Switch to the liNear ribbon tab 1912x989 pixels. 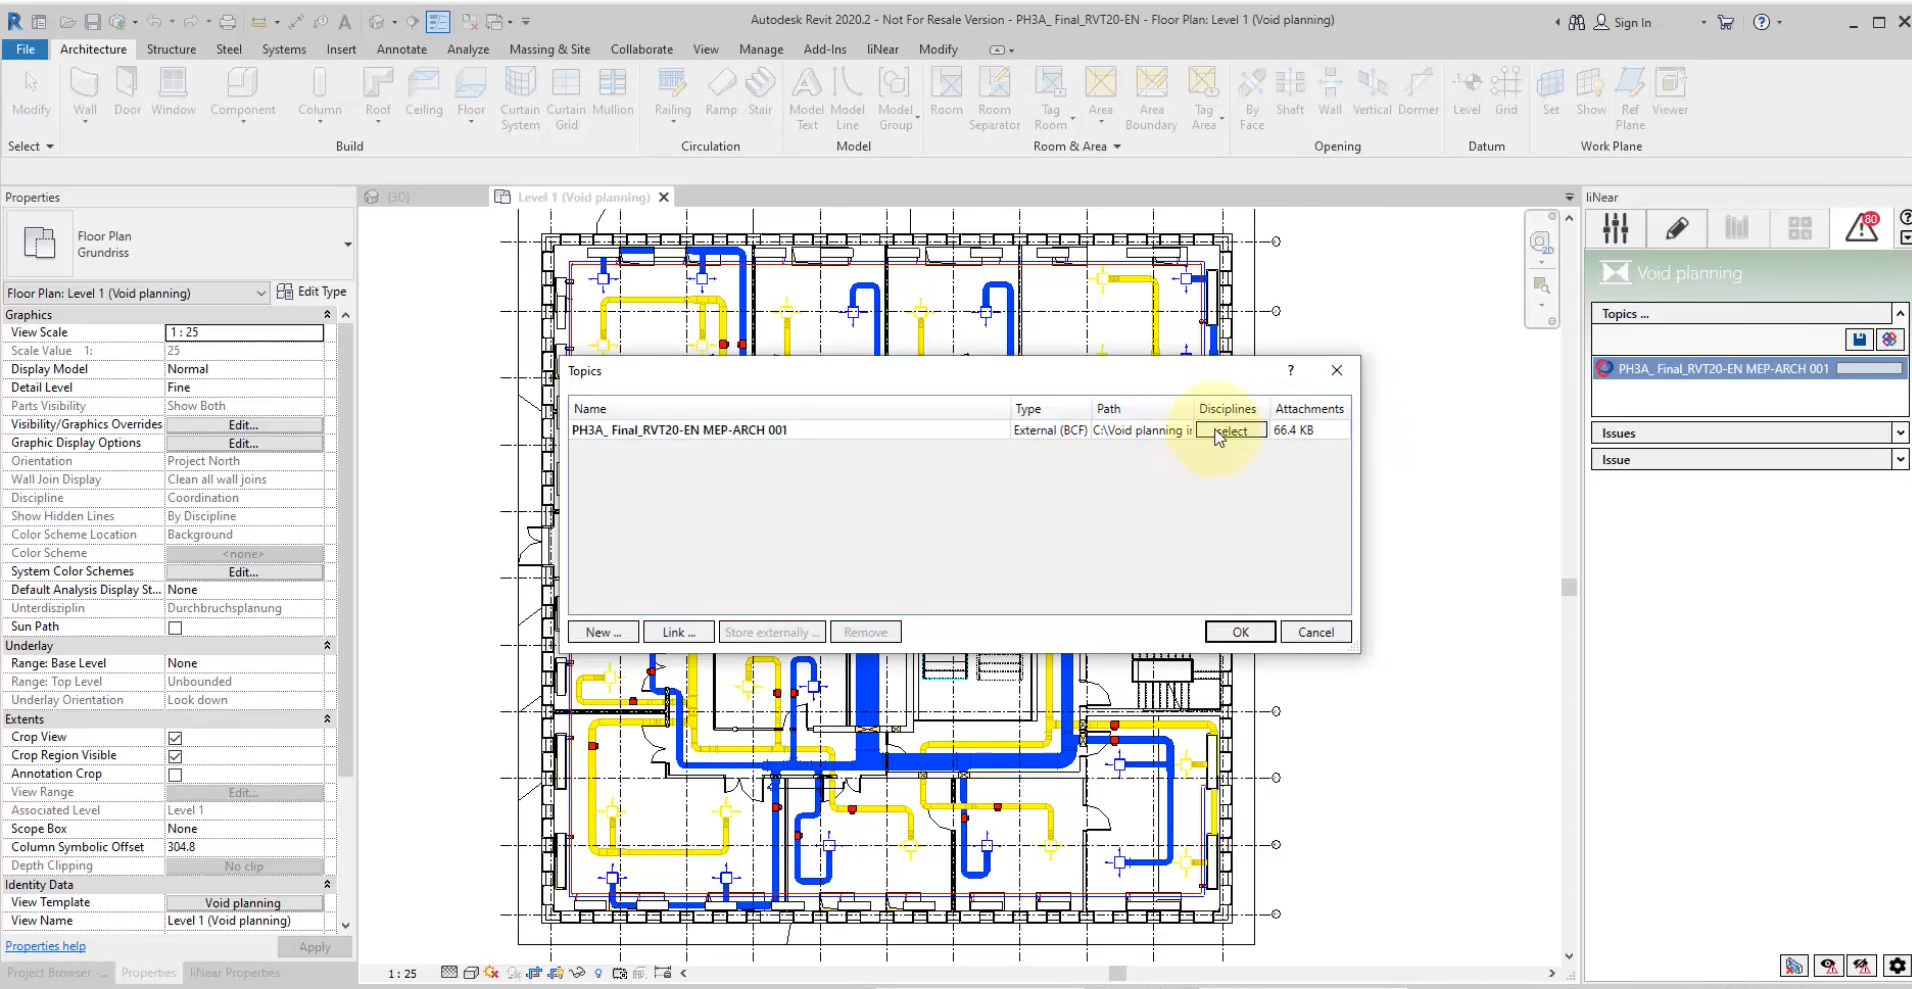point(882,49)
